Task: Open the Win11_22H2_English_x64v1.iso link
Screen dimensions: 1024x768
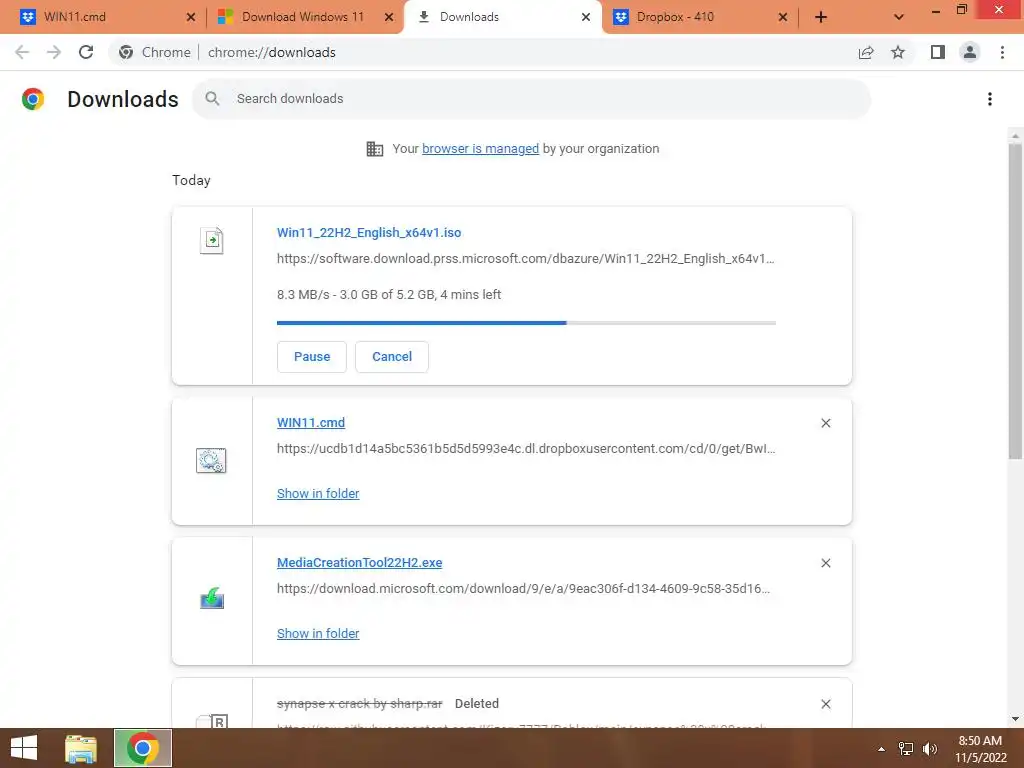Action: click(369, 232)
